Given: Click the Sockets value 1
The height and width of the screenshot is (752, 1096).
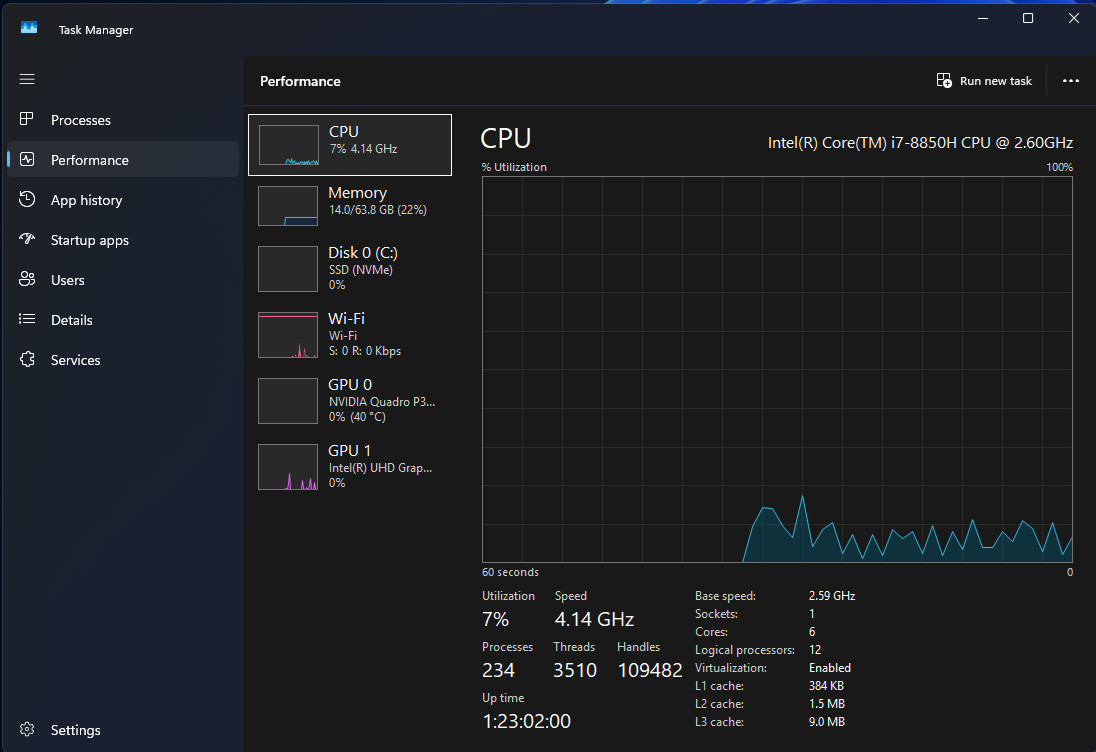Looking at the screenshot, I should (x=812, y=614).
